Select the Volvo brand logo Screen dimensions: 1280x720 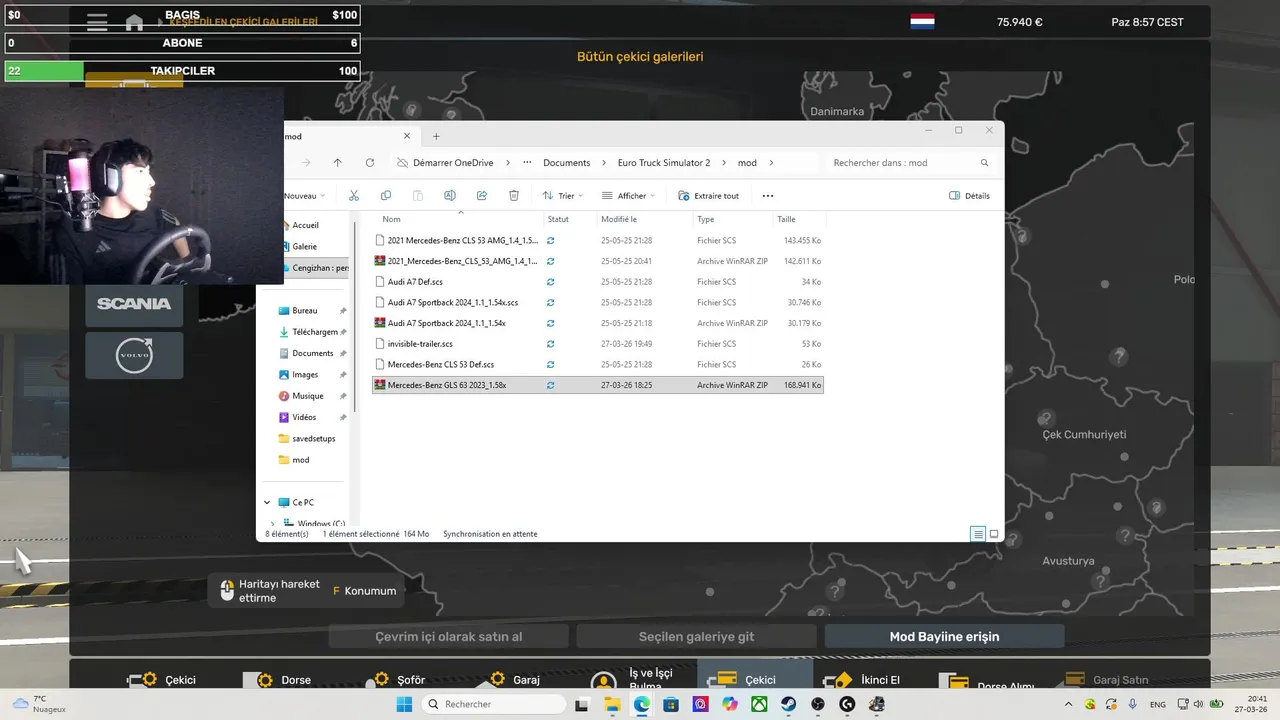[x=134, y=355]
